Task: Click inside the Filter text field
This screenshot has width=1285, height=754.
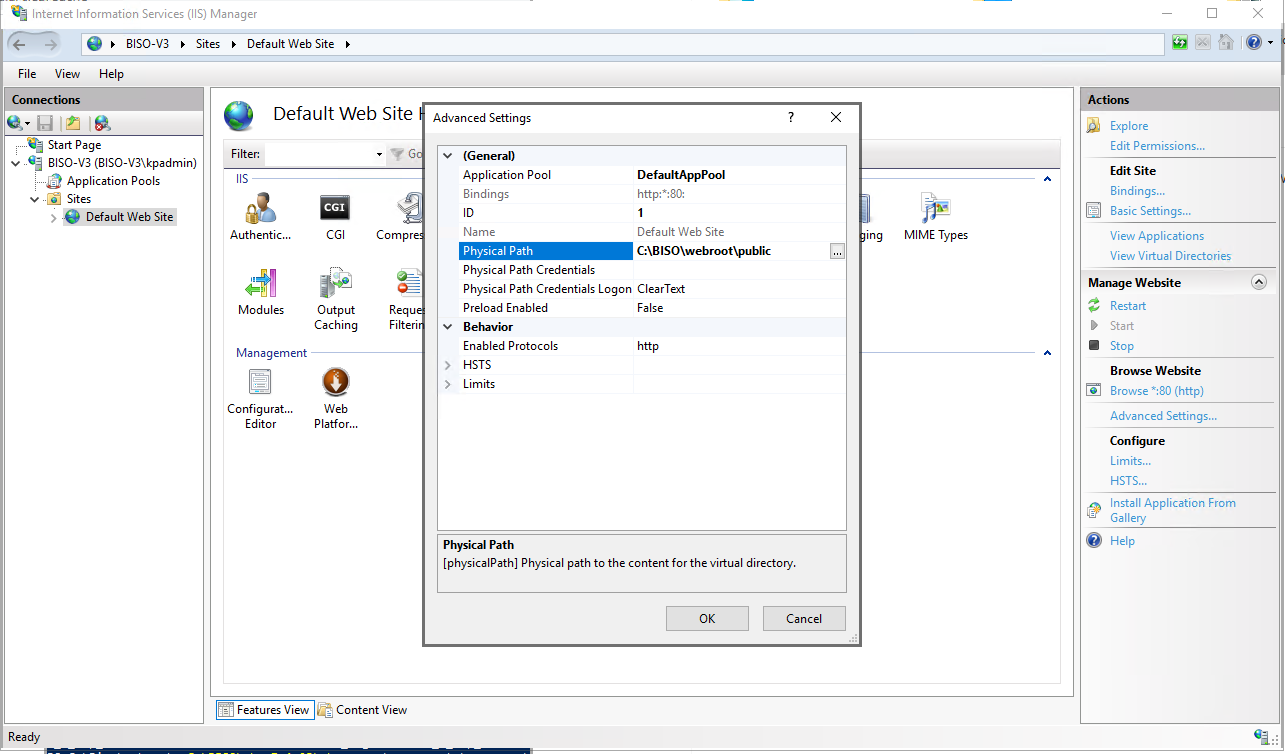Action: 319,155
